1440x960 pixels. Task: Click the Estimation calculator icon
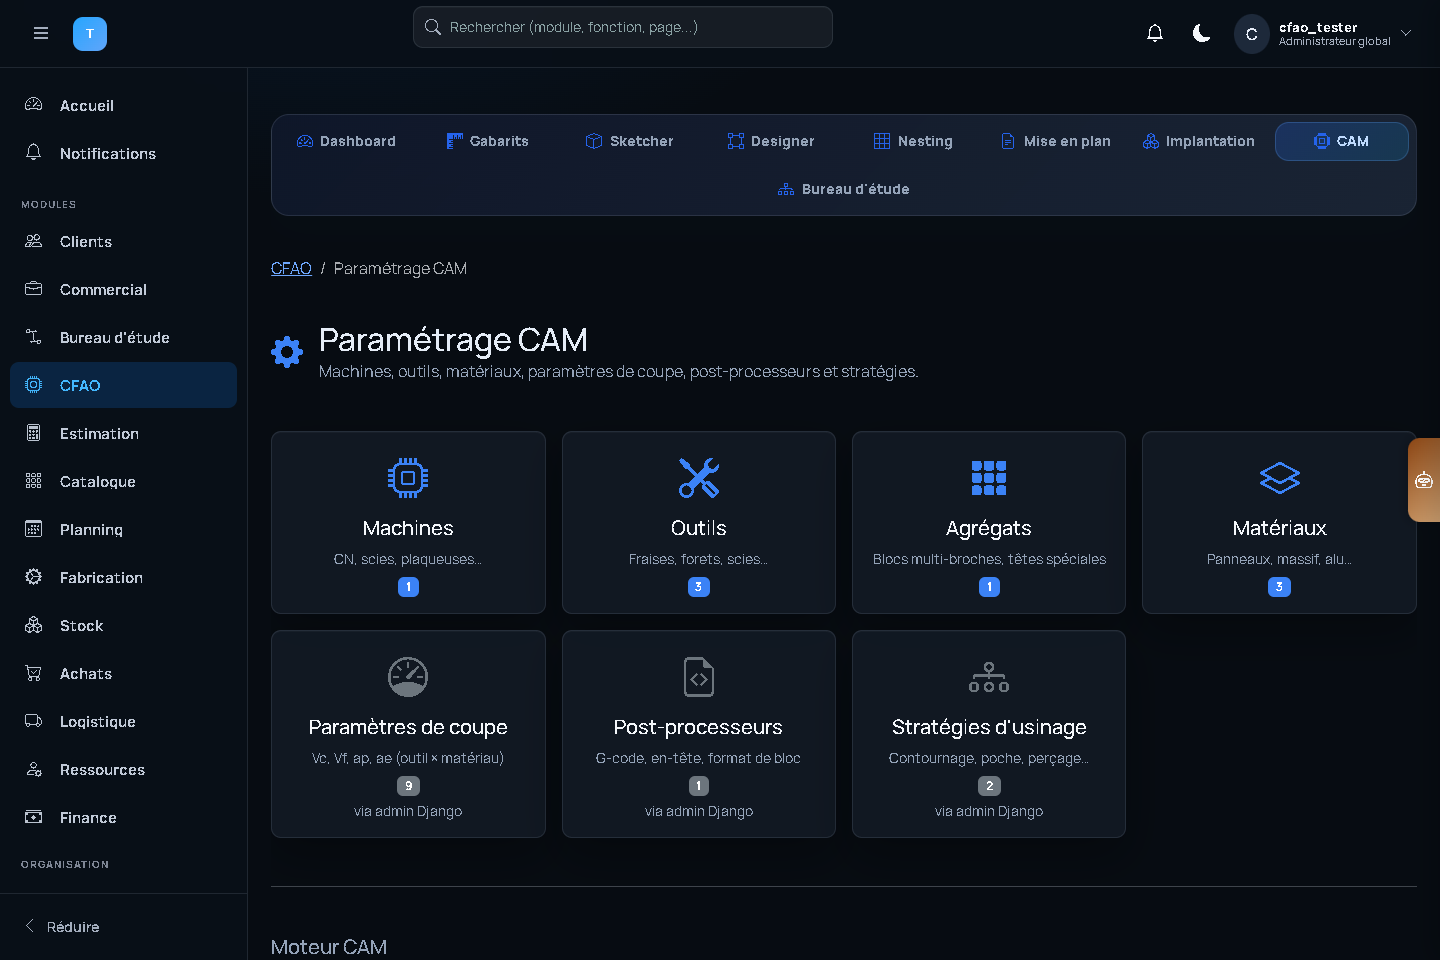pyautogui.click(x=33, y=433)
